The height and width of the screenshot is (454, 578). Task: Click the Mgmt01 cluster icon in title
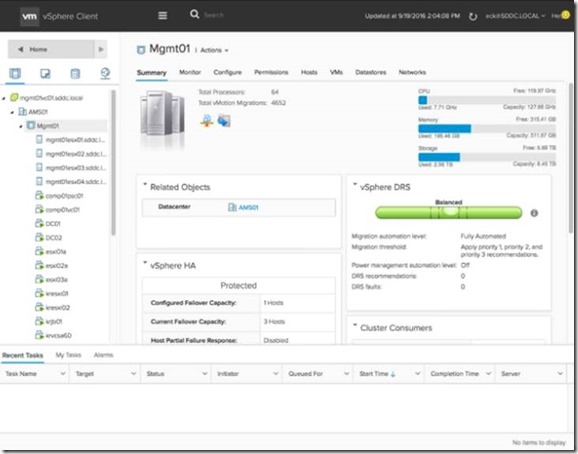140,50
